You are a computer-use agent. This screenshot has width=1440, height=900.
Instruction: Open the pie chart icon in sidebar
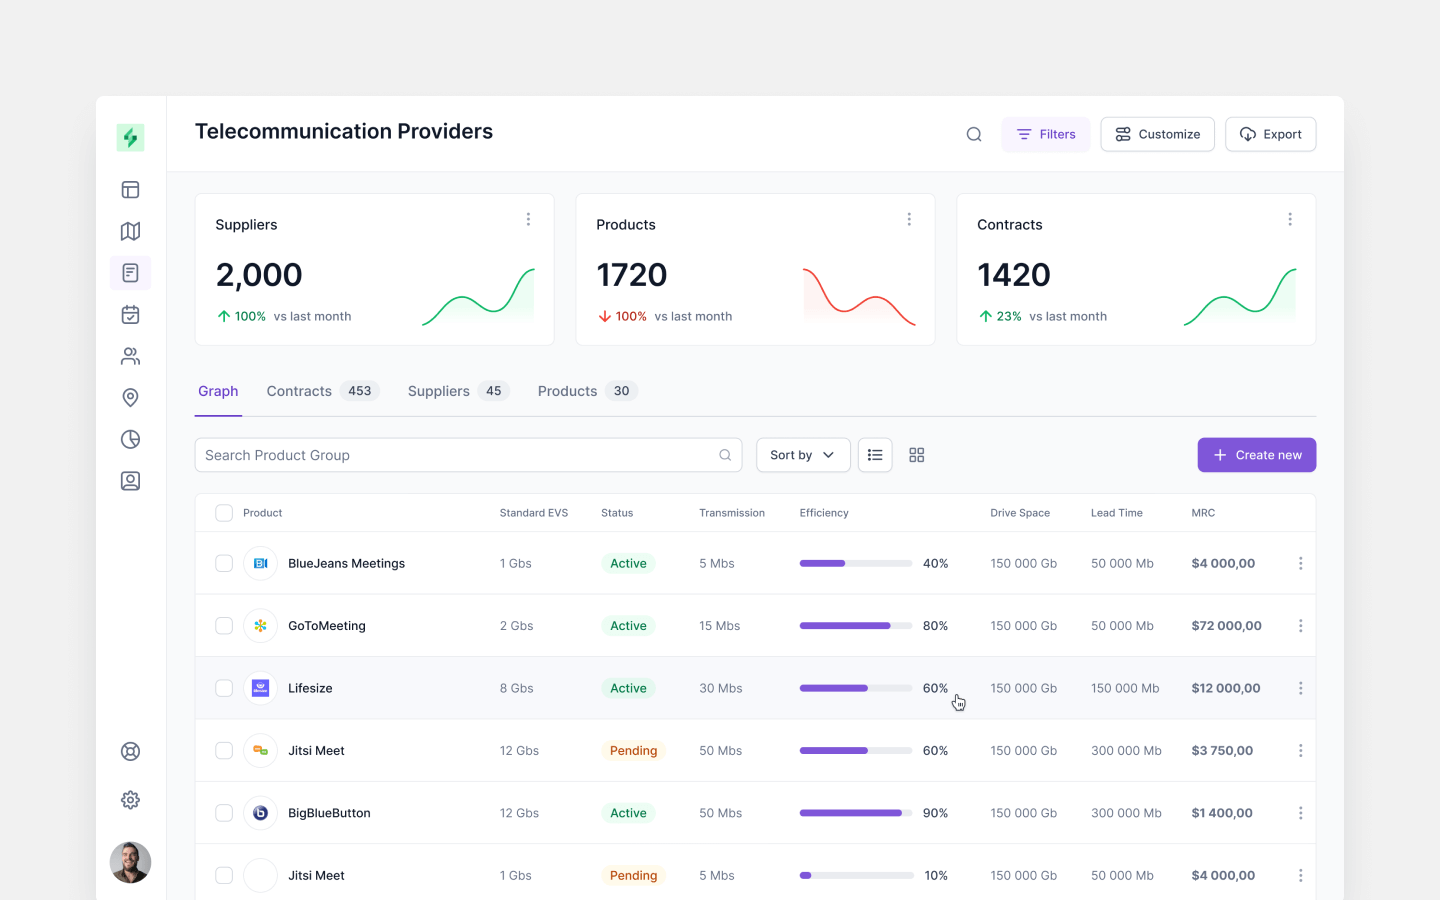click(x=130, y=439)
